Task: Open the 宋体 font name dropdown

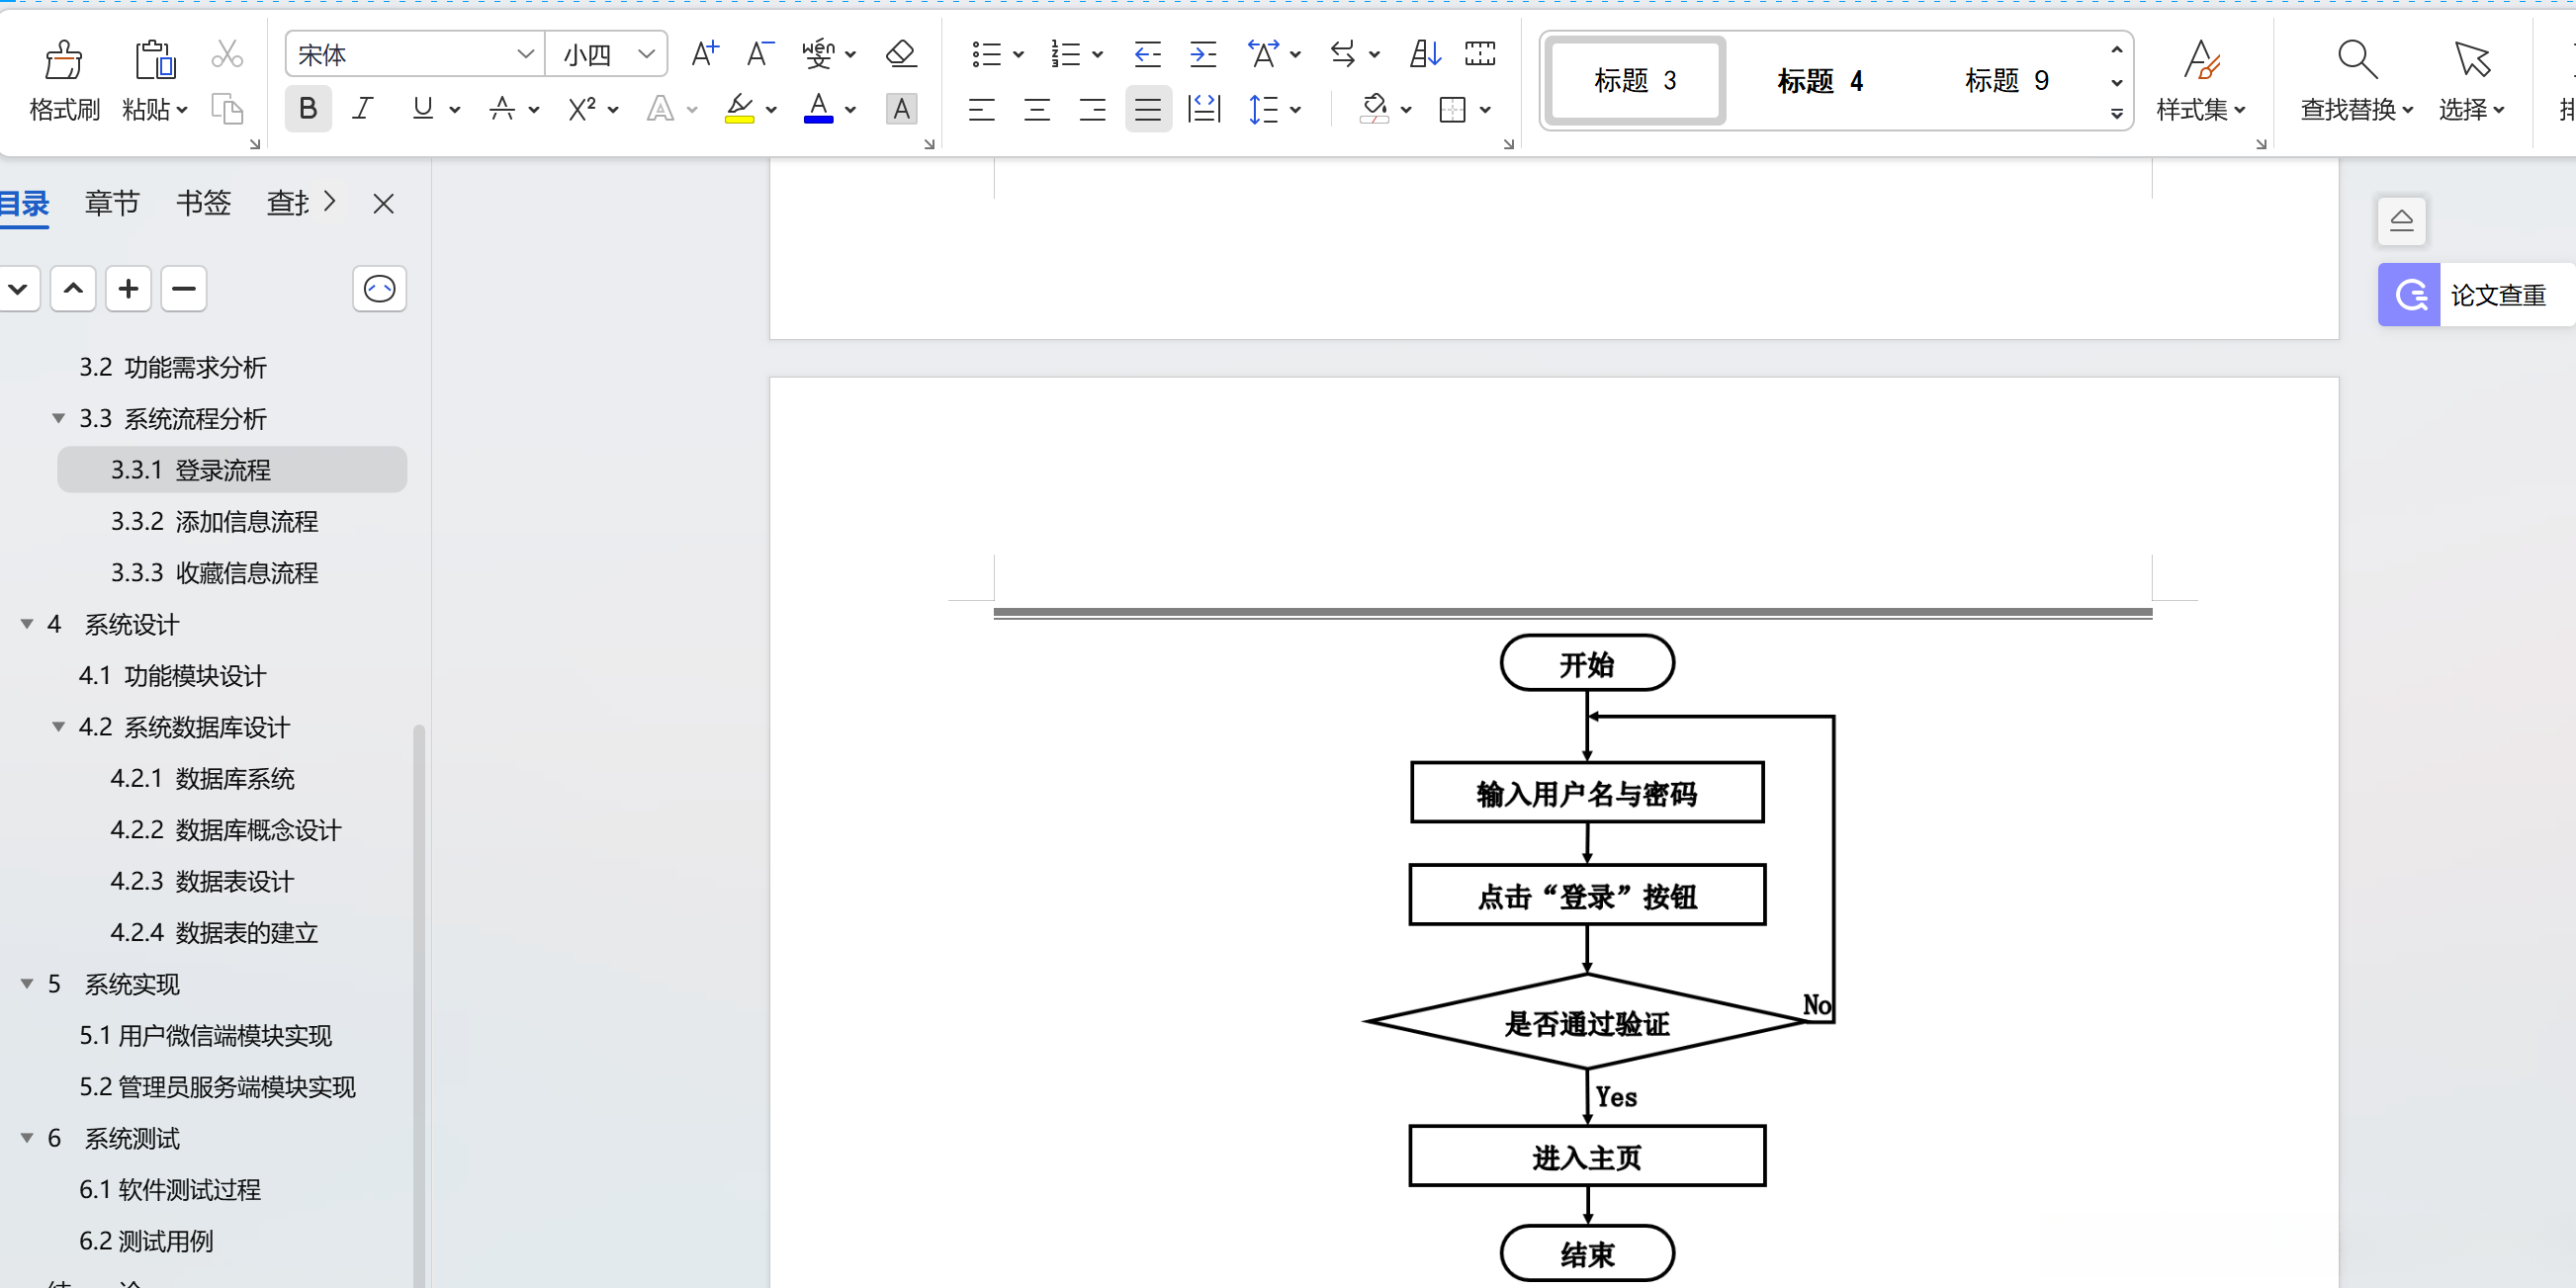Action: [527, 54]
